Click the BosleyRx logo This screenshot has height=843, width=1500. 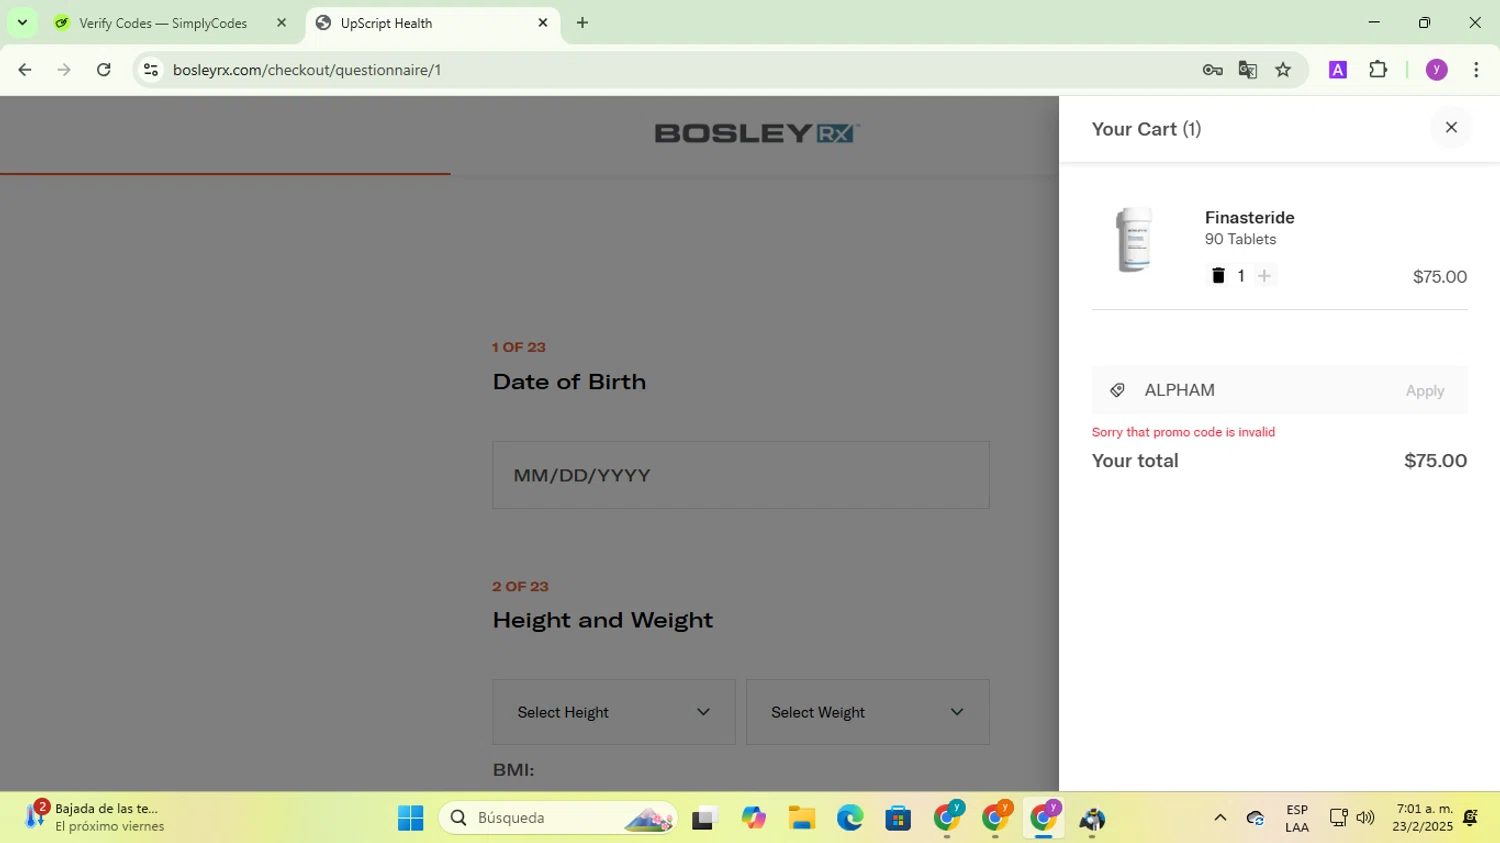pos(757,133)
